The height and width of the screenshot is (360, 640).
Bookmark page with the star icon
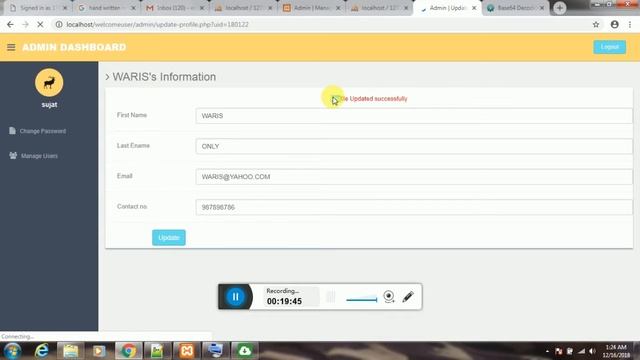point(596,24)
